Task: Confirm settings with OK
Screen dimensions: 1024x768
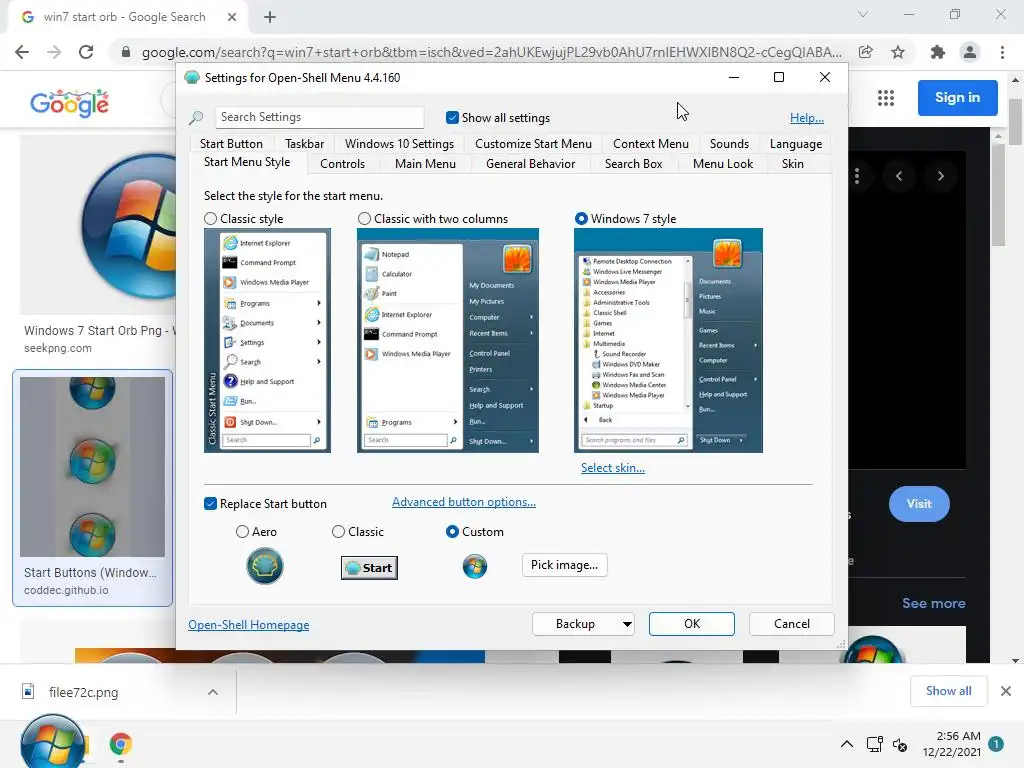Action: pyautogui.click(x=692, y=624)
